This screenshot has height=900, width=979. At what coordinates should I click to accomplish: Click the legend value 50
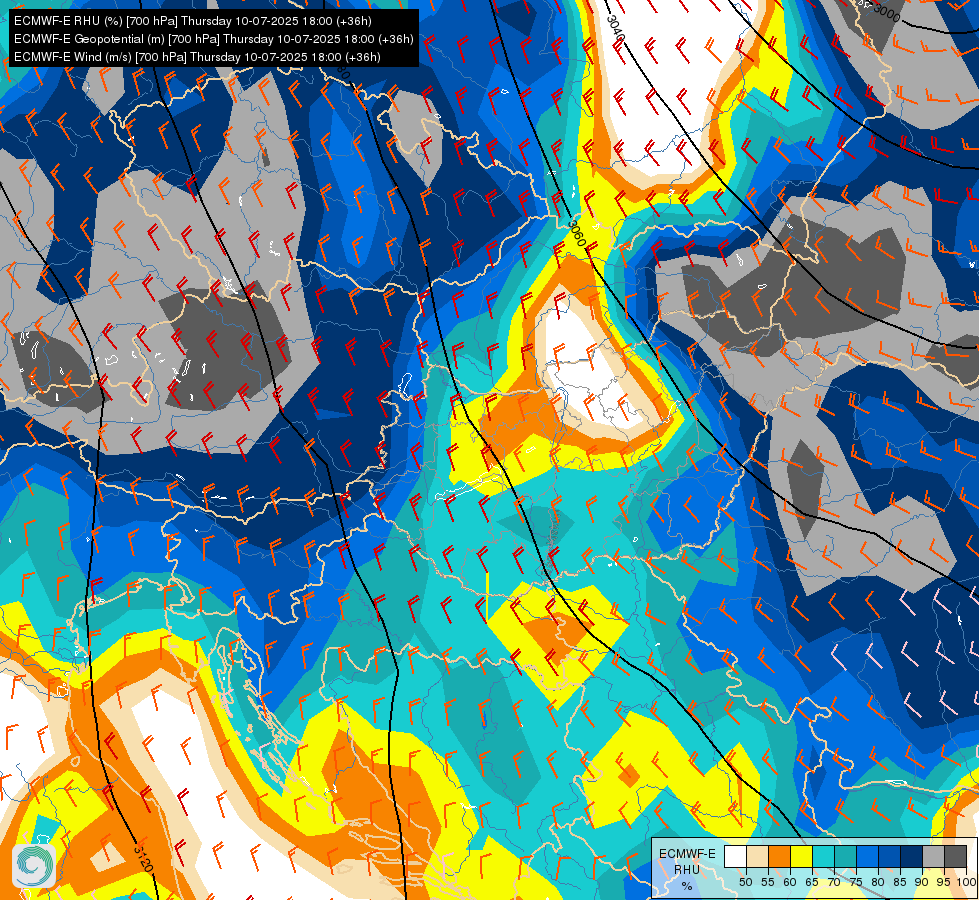(745, 882)
